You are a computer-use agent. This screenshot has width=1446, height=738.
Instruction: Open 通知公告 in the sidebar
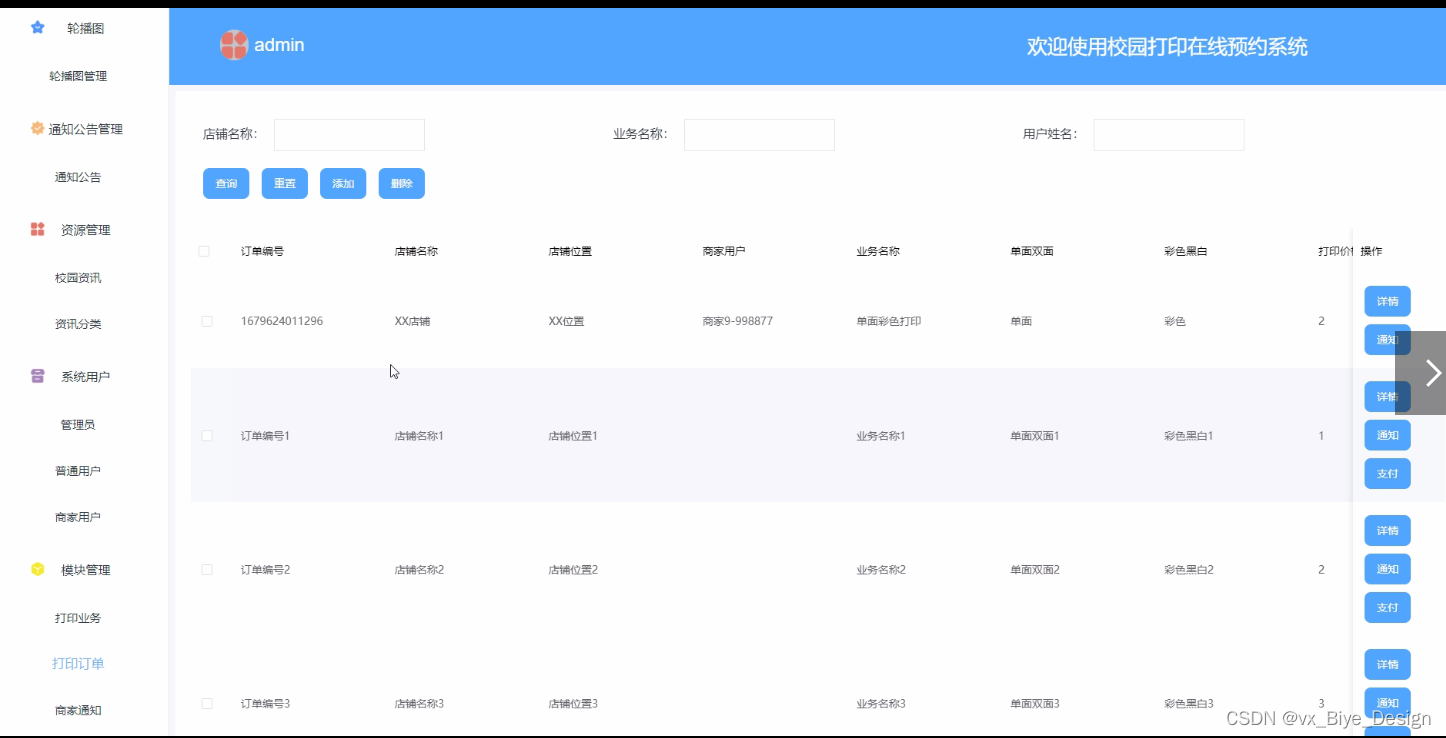[78, 177]
